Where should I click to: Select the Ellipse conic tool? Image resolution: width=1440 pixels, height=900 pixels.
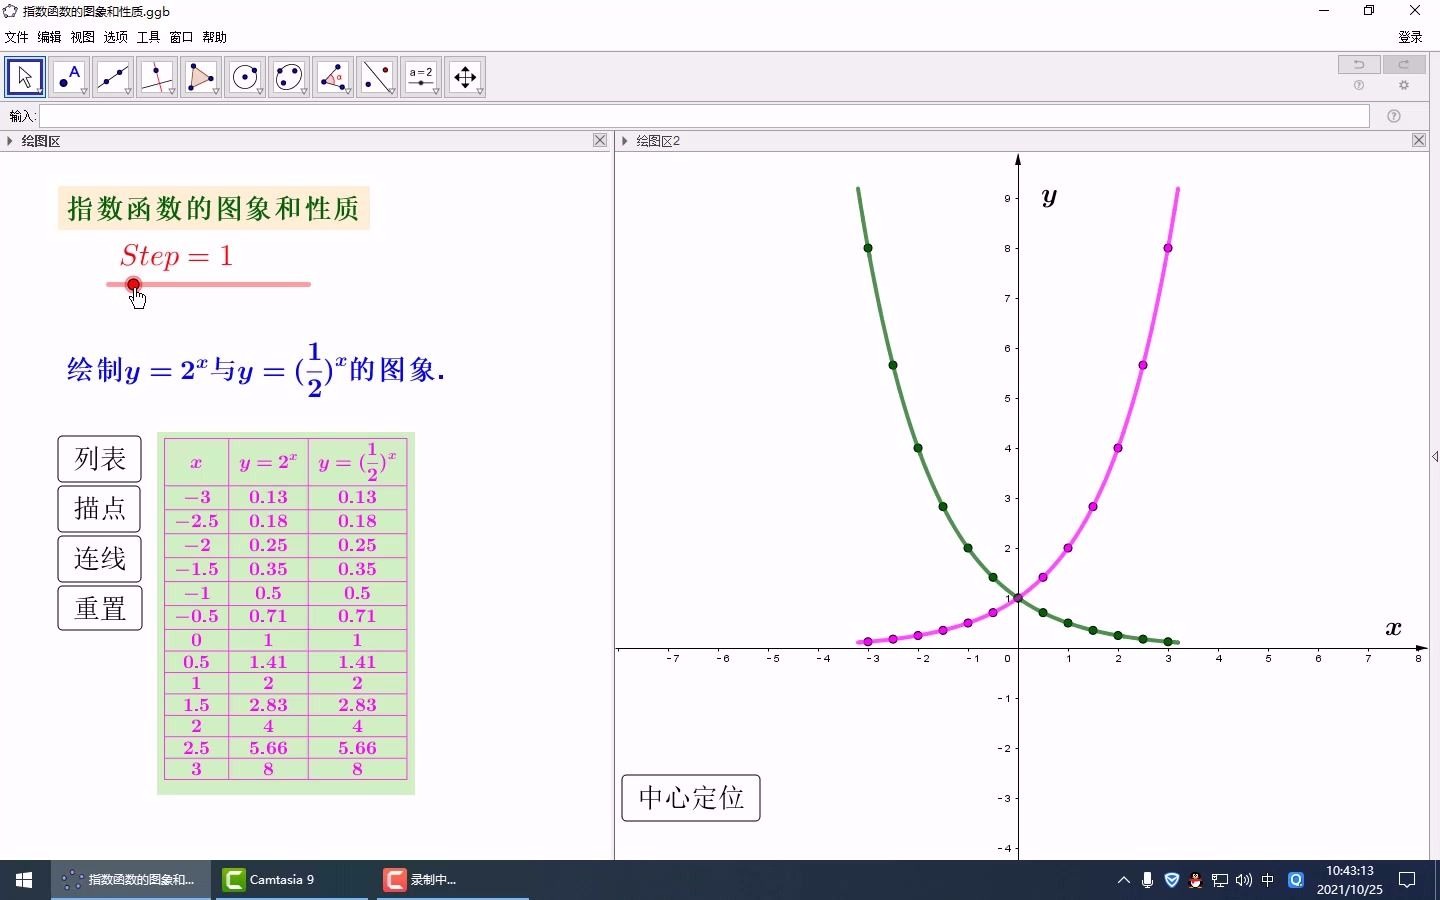289,77
